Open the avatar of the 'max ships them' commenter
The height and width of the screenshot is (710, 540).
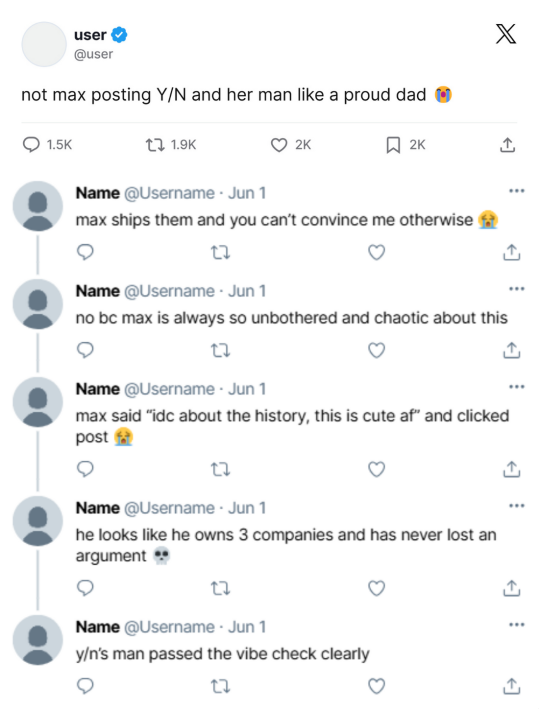point(38,206)
